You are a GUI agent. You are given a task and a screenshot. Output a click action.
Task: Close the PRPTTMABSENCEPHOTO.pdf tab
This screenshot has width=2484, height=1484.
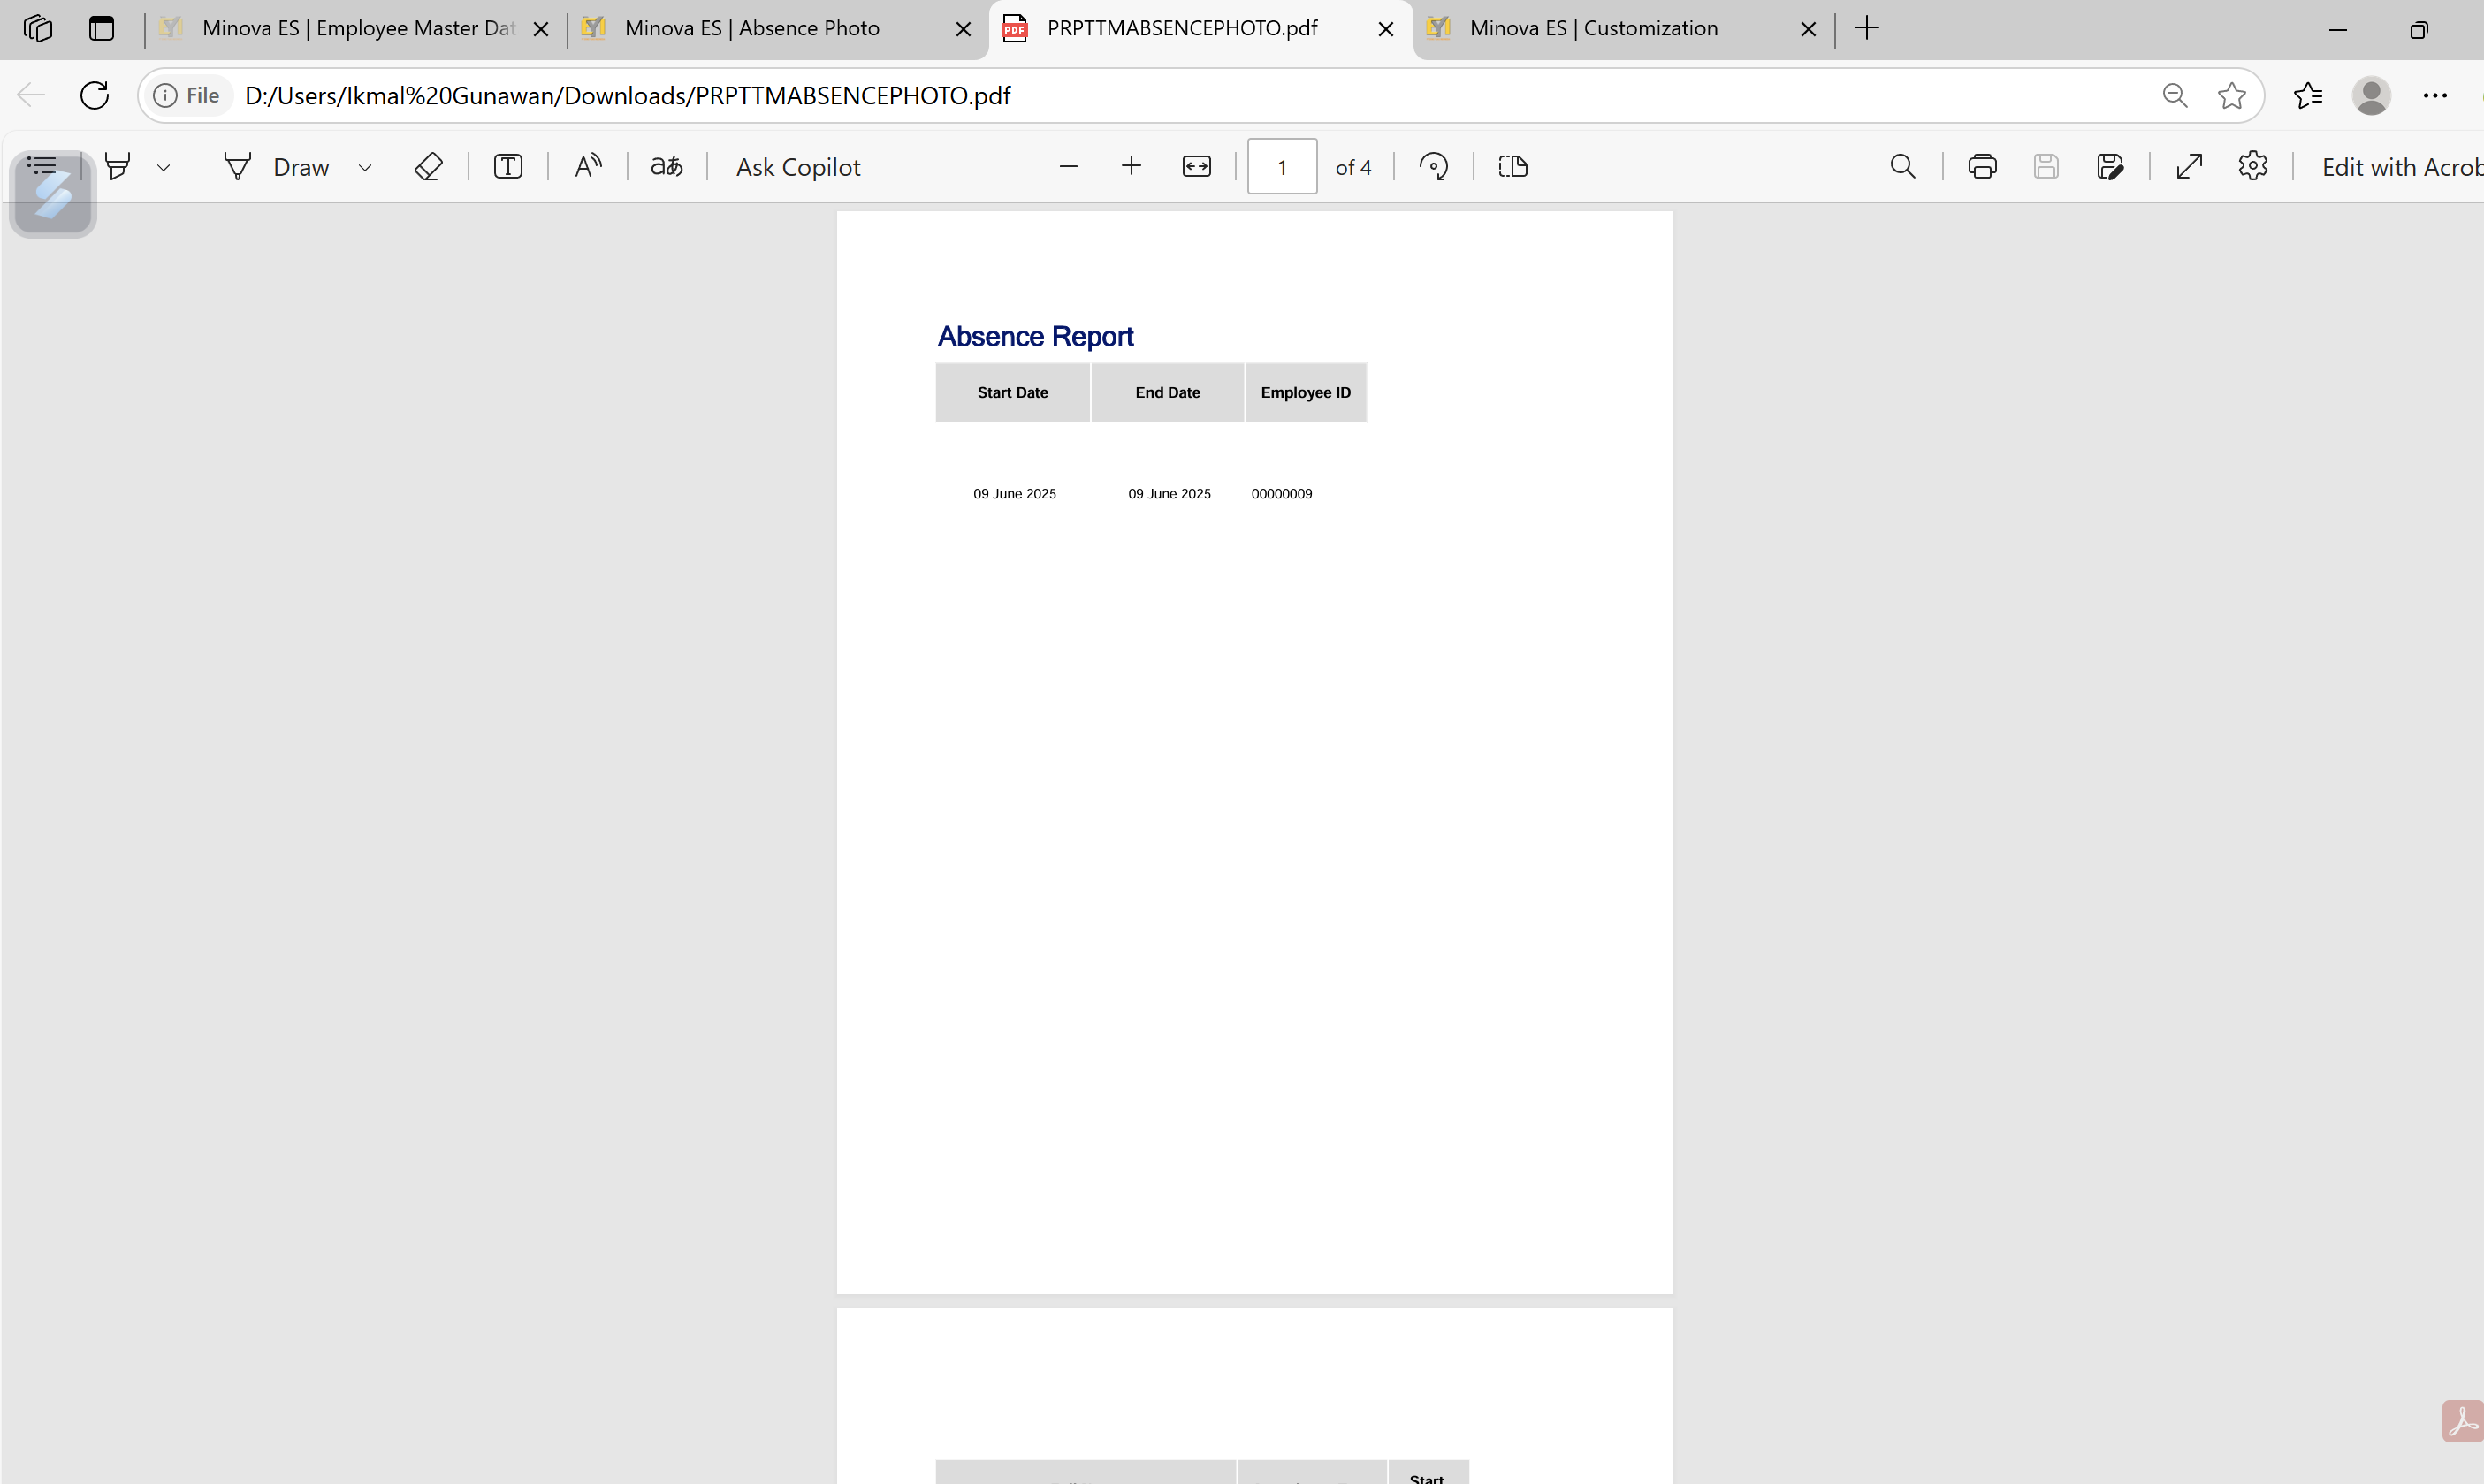point(1386,29)
